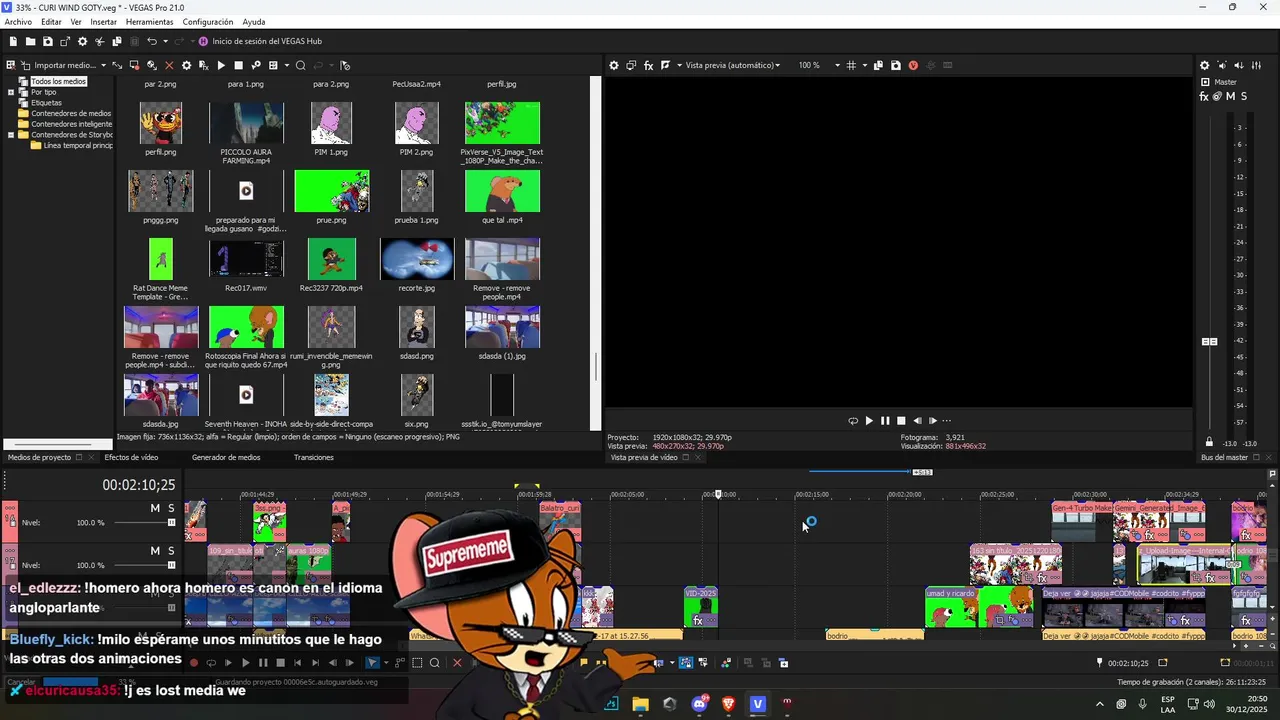
Task: Select the Etiquetas tree item
Action: pyautogui.click(x=46, y=102)
